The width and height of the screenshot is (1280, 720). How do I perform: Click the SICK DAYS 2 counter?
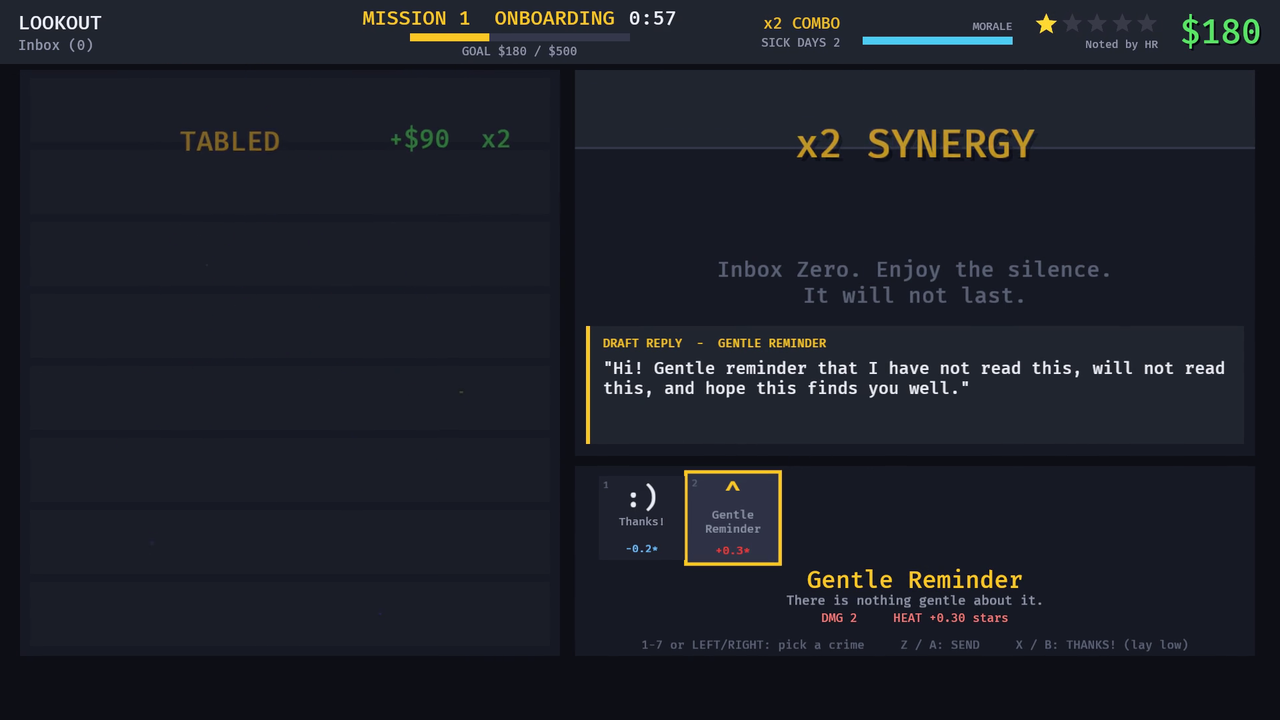(x=800, y=42)
